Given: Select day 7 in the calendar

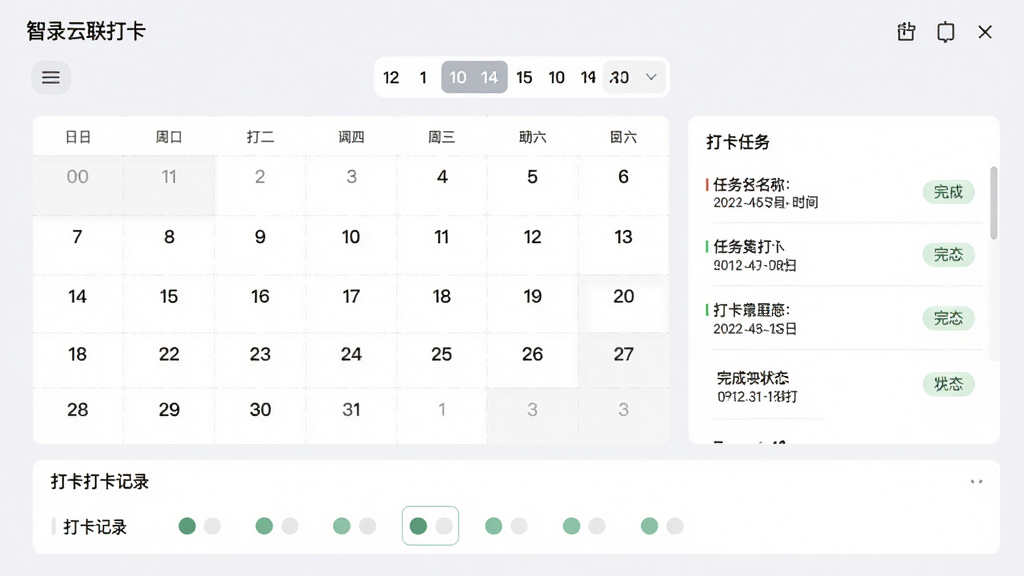Looking at the screenshot, I should tap(78, 245).
